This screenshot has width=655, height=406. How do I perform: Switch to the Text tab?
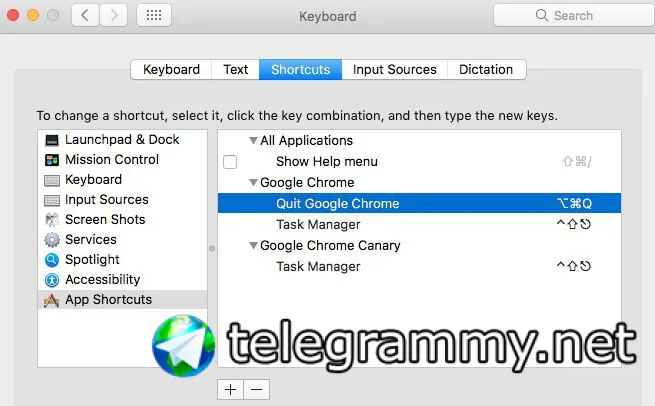[x=236, y=69]
